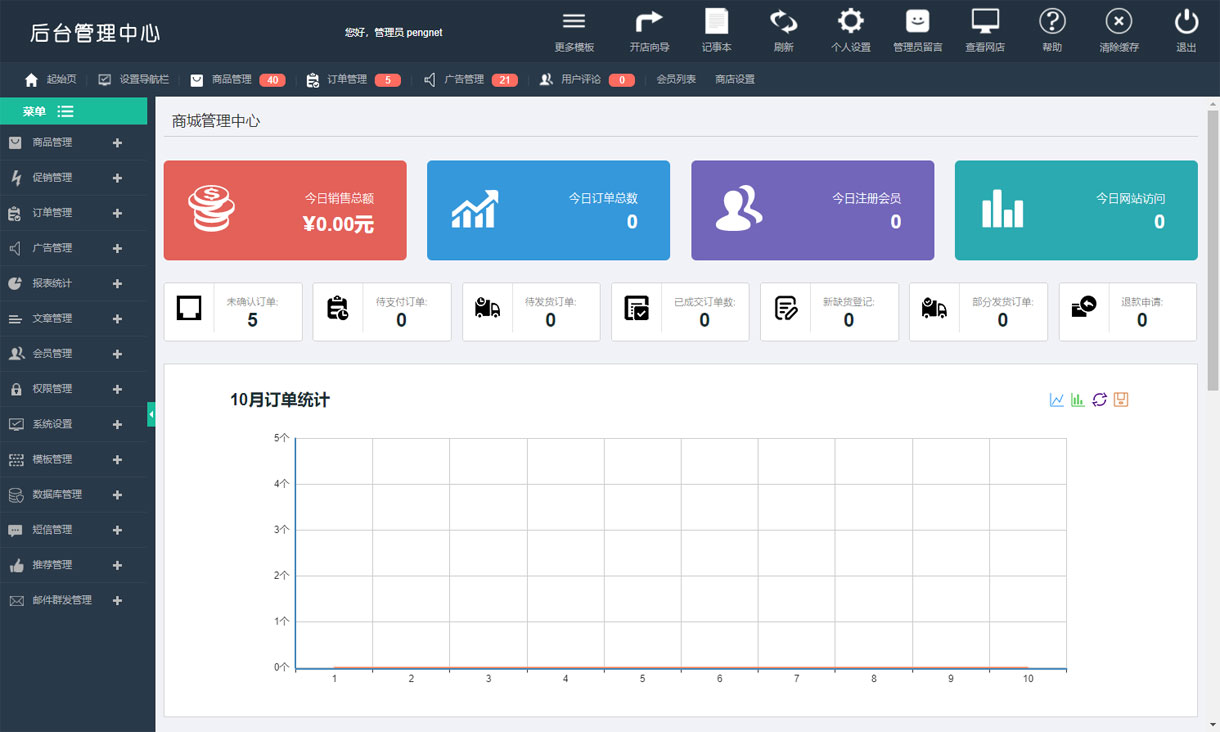Expand 邮件群发管理 plus in sidebar
This screenshot has width=1220, height=732.
(117, 601)
